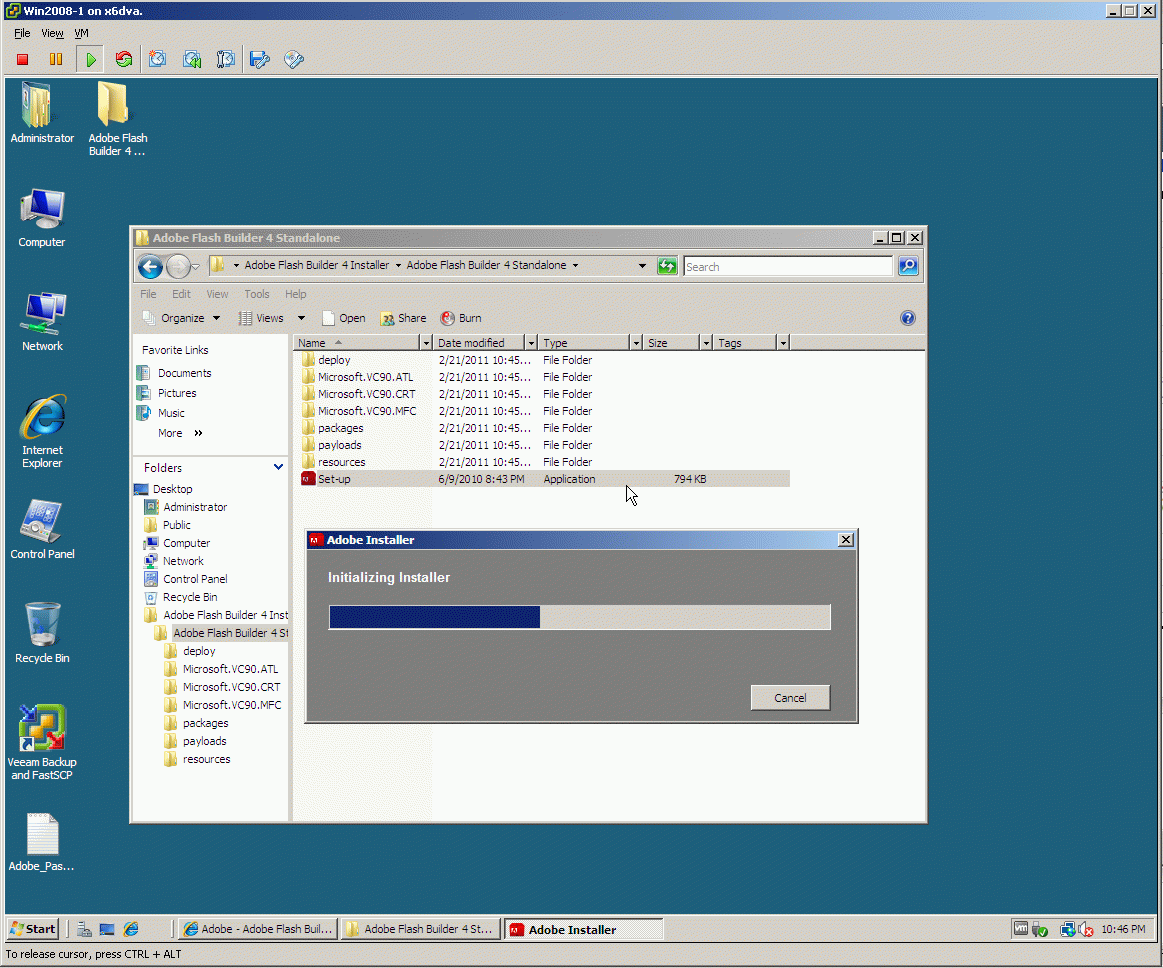Open the recent pages dropdown beside Forward

point(196,266)
